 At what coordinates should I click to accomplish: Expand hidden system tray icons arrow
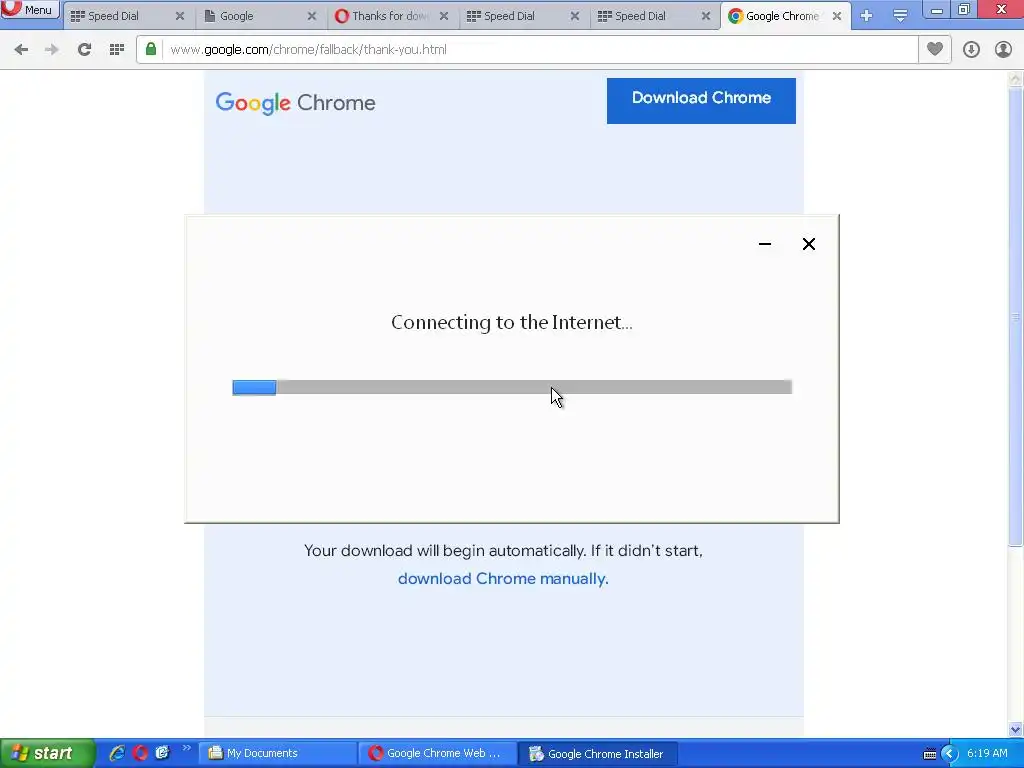950,754
